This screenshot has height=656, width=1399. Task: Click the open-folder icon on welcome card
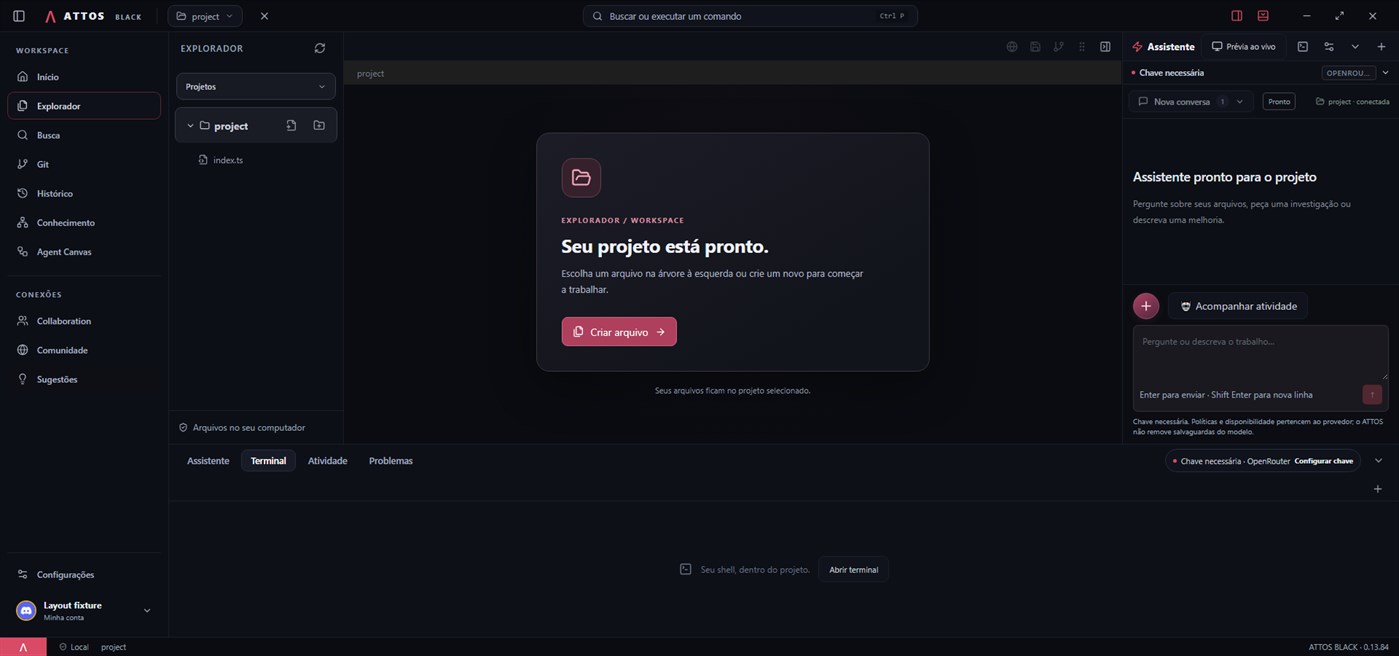[x=581, y=178]
